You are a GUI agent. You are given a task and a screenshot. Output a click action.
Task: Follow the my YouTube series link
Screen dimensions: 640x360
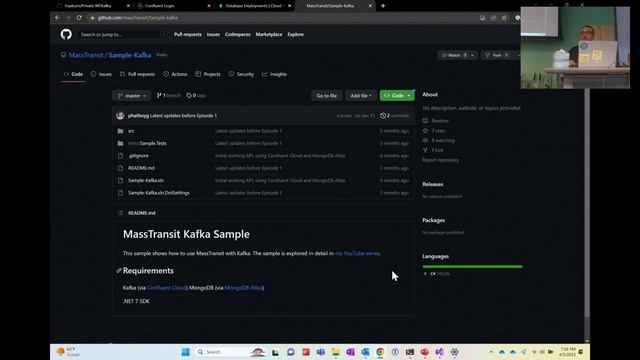[357, 253]
